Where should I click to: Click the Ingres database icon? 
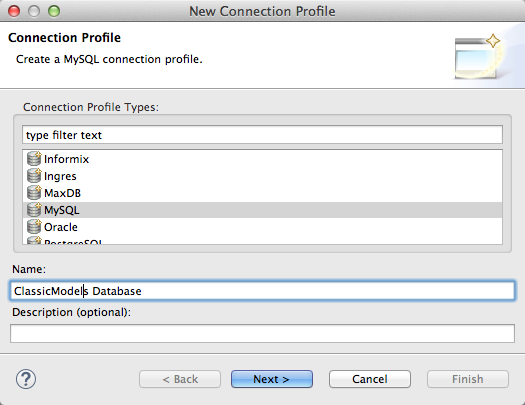[x=34, y=176]
